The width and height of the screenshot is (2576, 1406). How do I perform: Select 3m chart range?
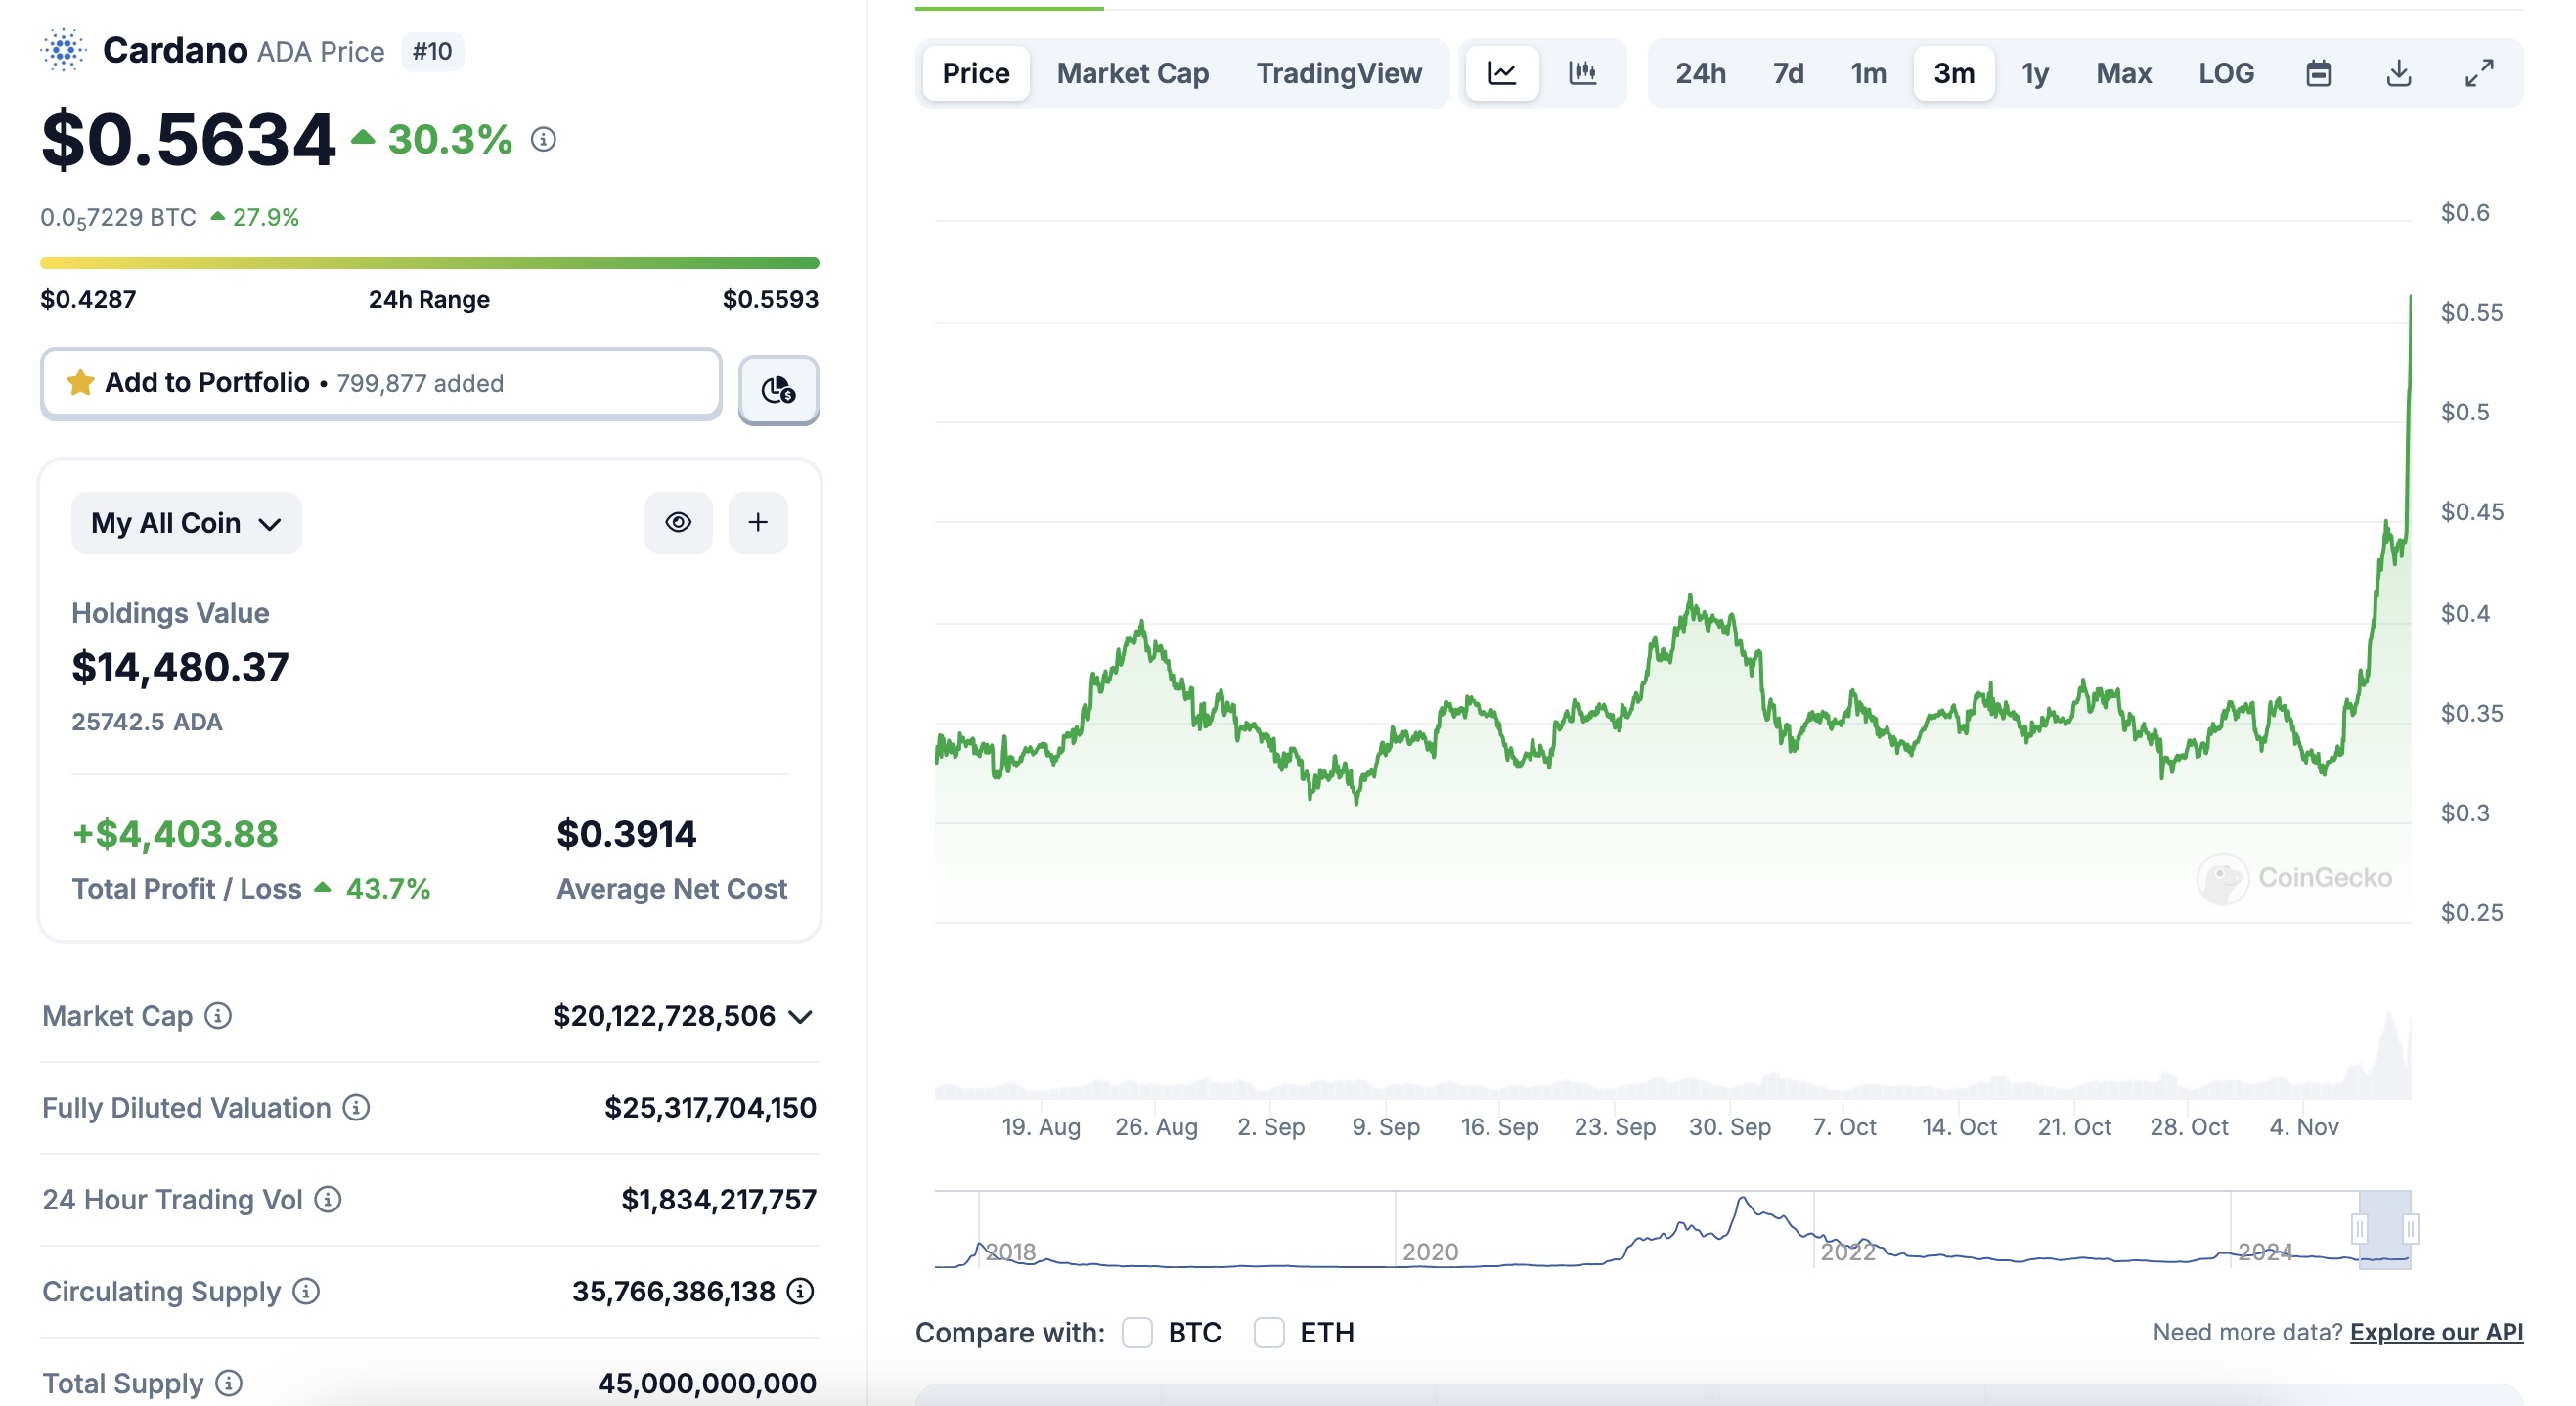1954,73
